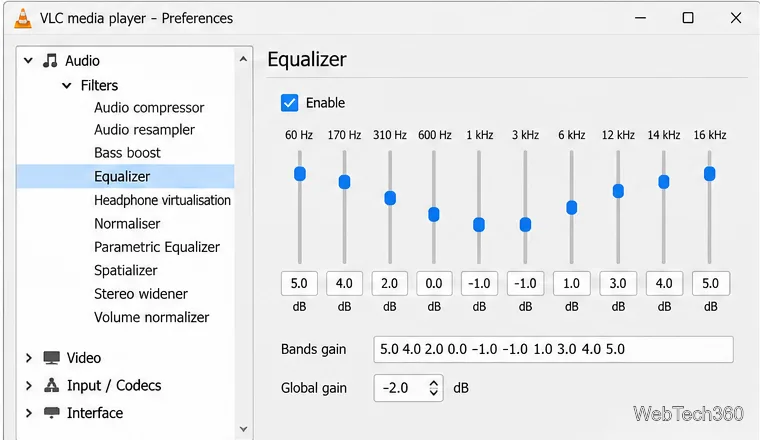Expand the Interface category
760x440 pixels.
[x=29, y=413]
